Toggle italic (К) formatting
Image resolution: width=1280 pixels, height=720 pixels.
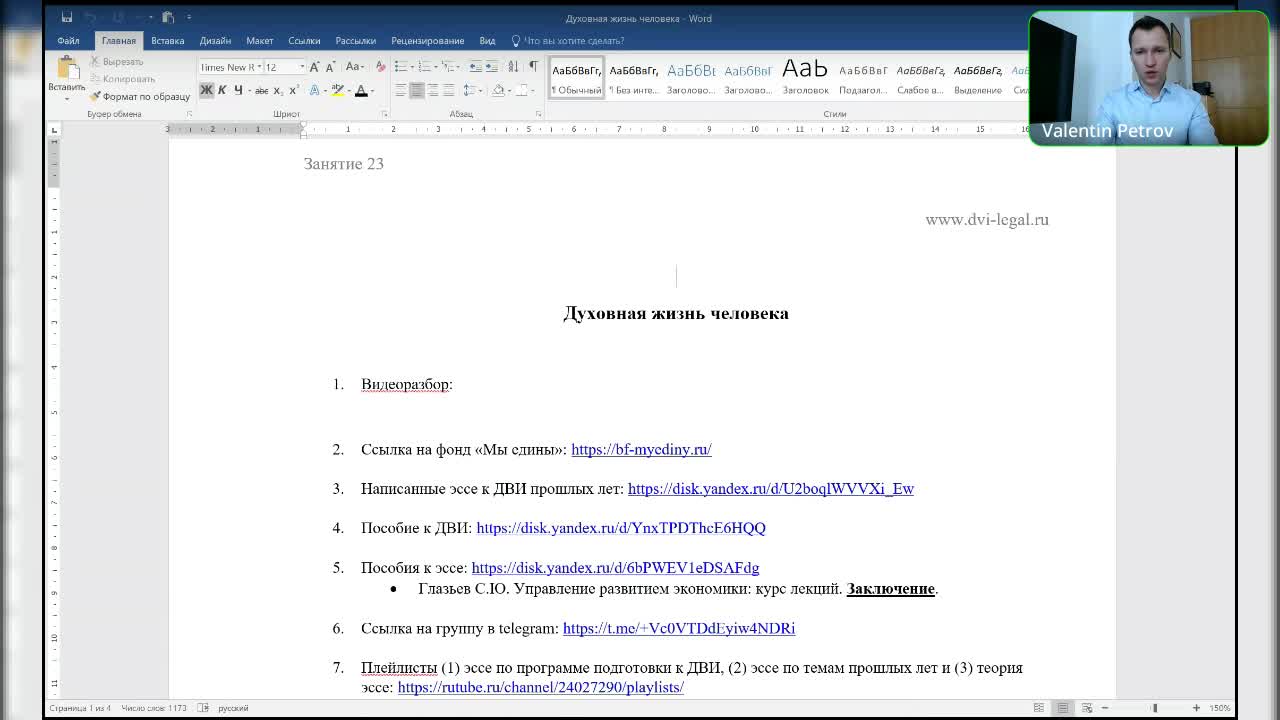point(222,90)
